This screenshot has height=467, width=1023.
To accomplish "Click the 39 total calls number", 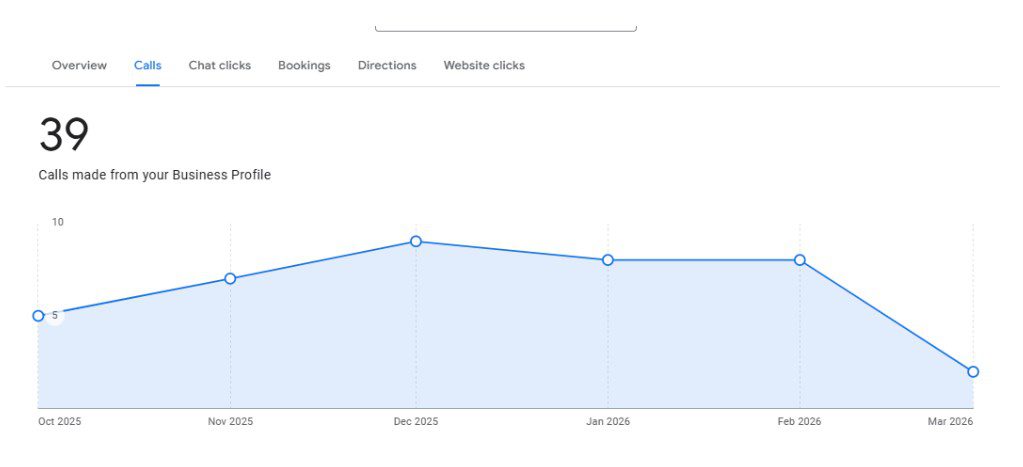I will [64, 135].
